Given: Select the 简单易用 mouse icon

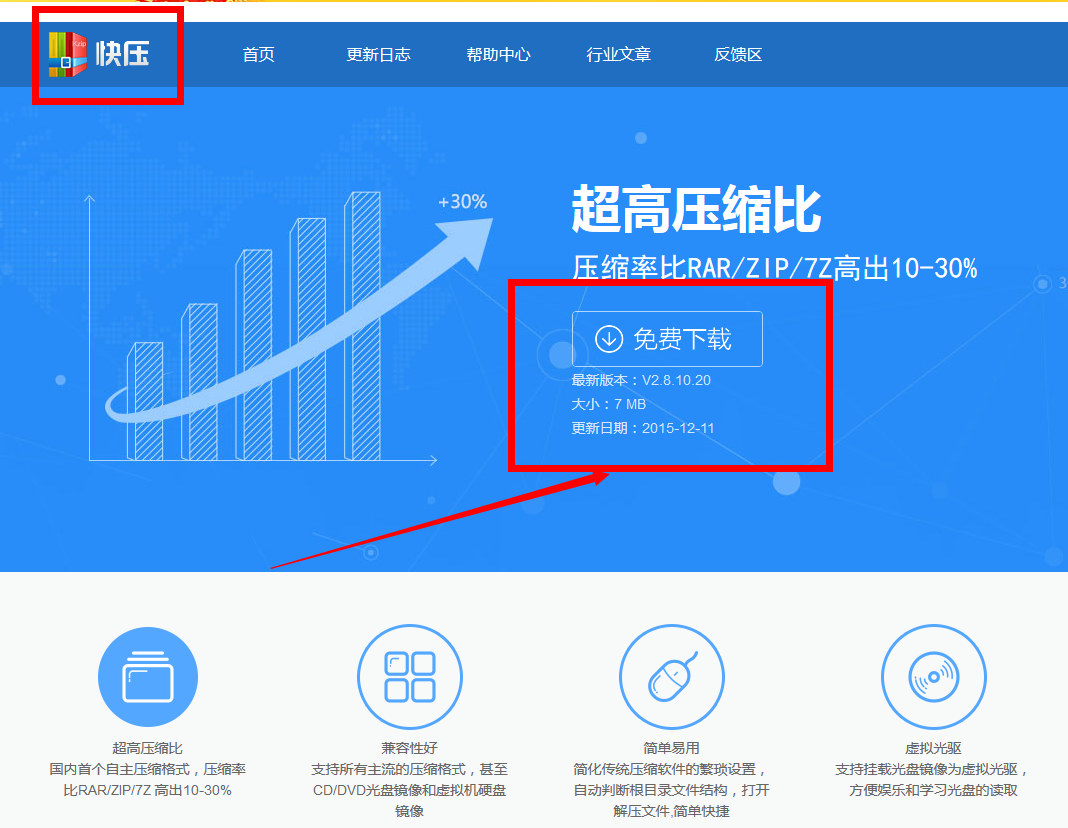Looking at the screenshot, I should point(672,677).
